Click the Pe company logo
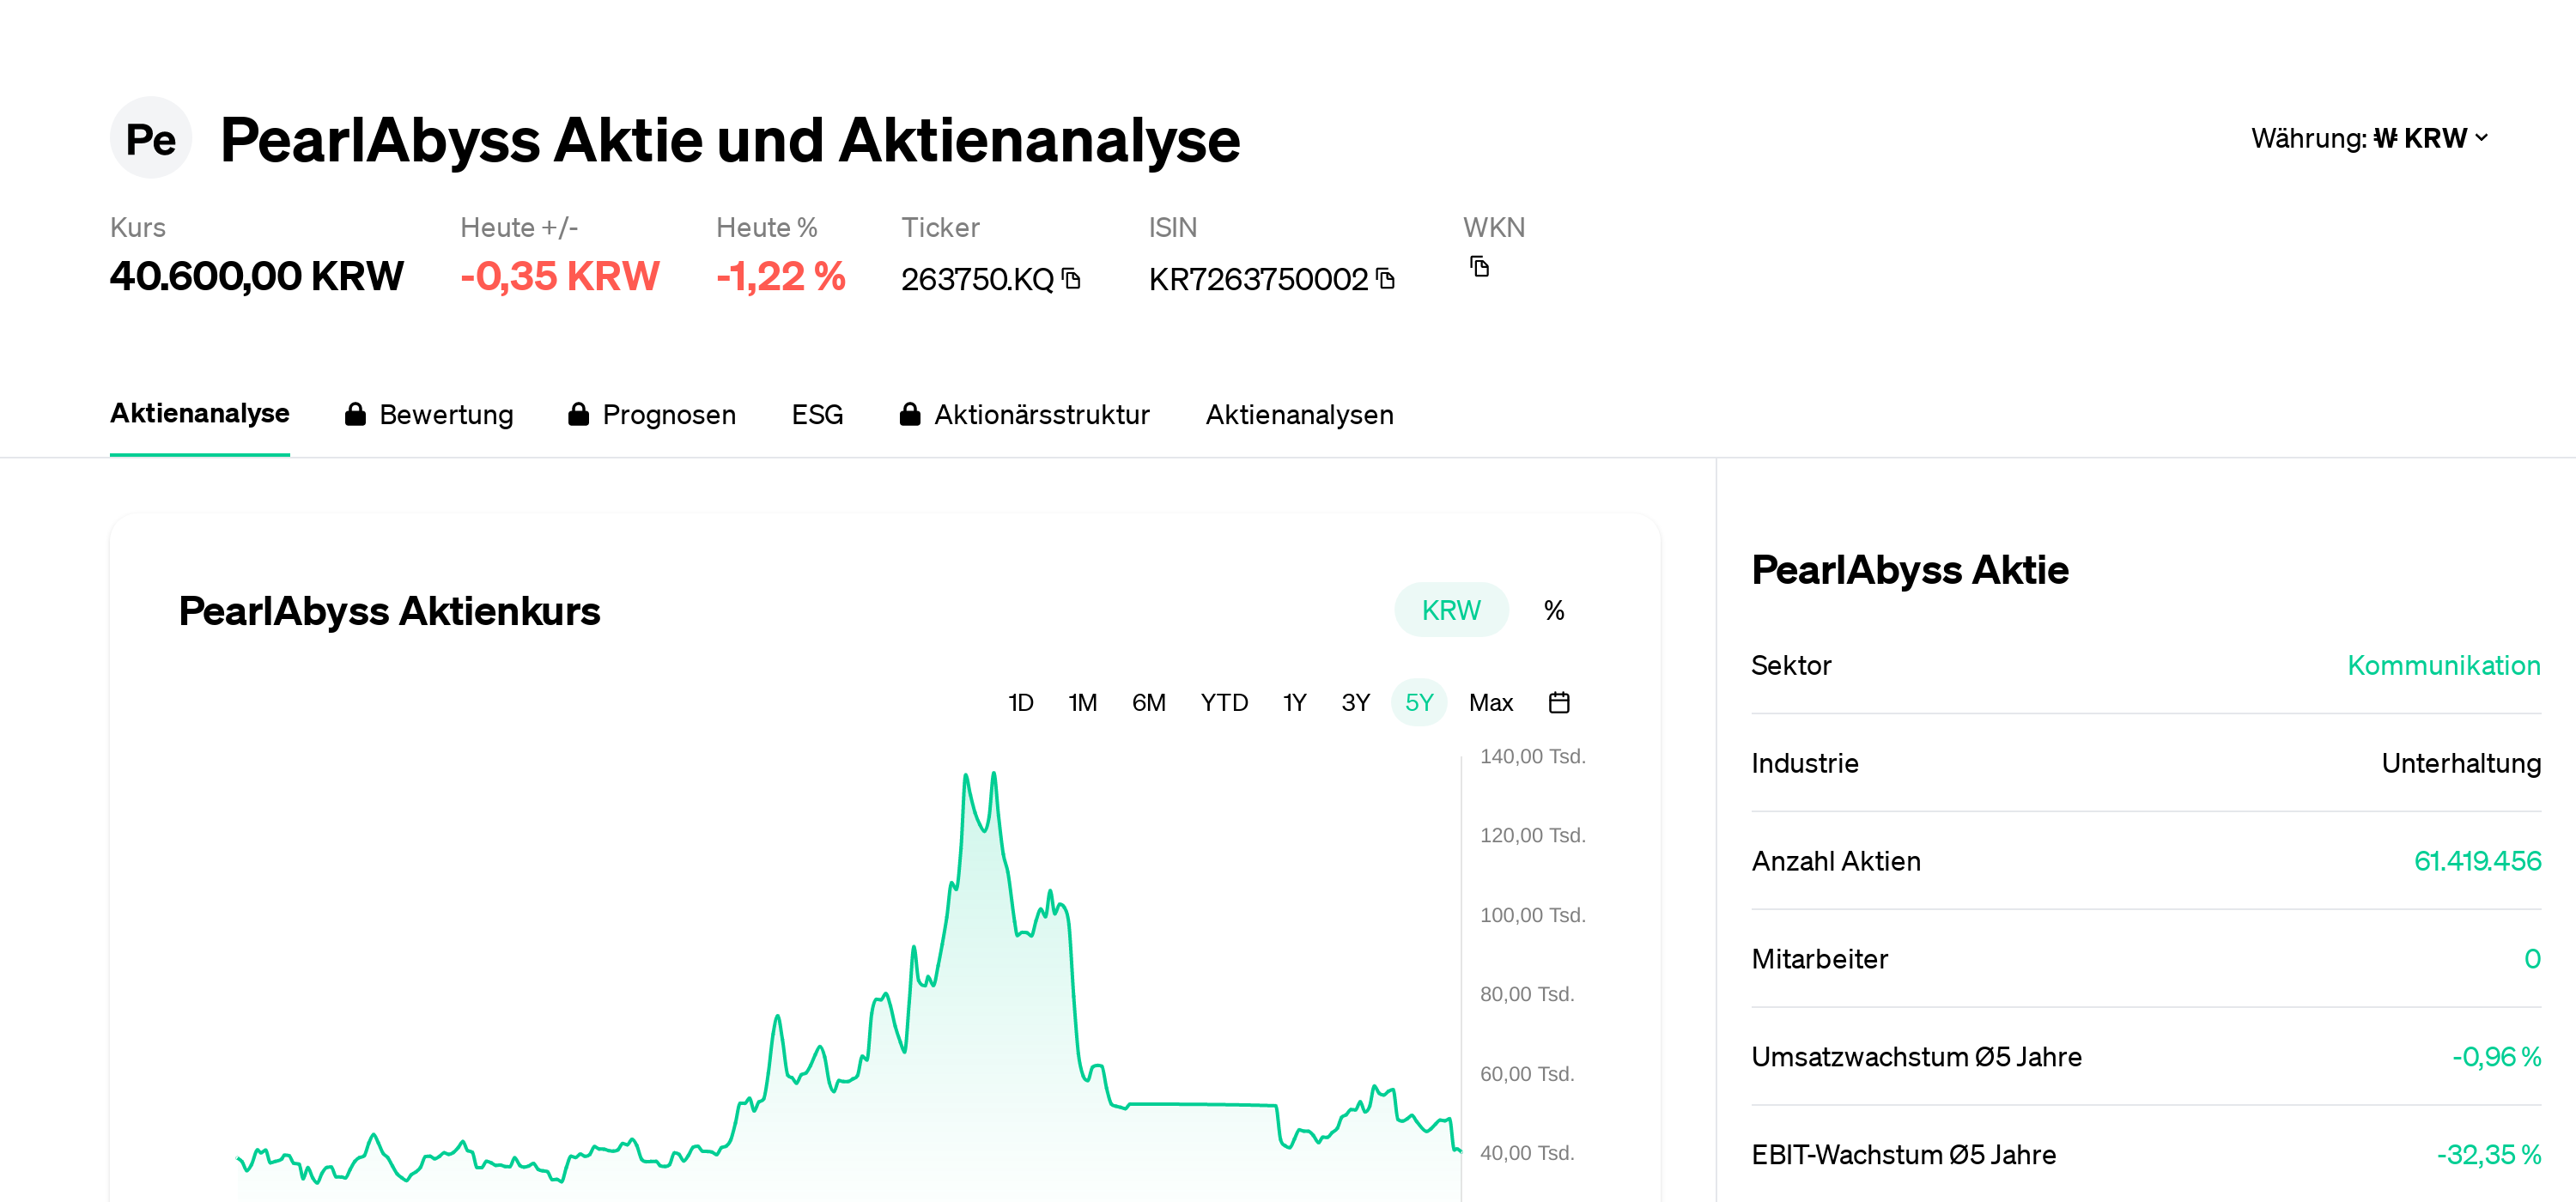Screen dimensions: 2576x1202 (151, 138)
